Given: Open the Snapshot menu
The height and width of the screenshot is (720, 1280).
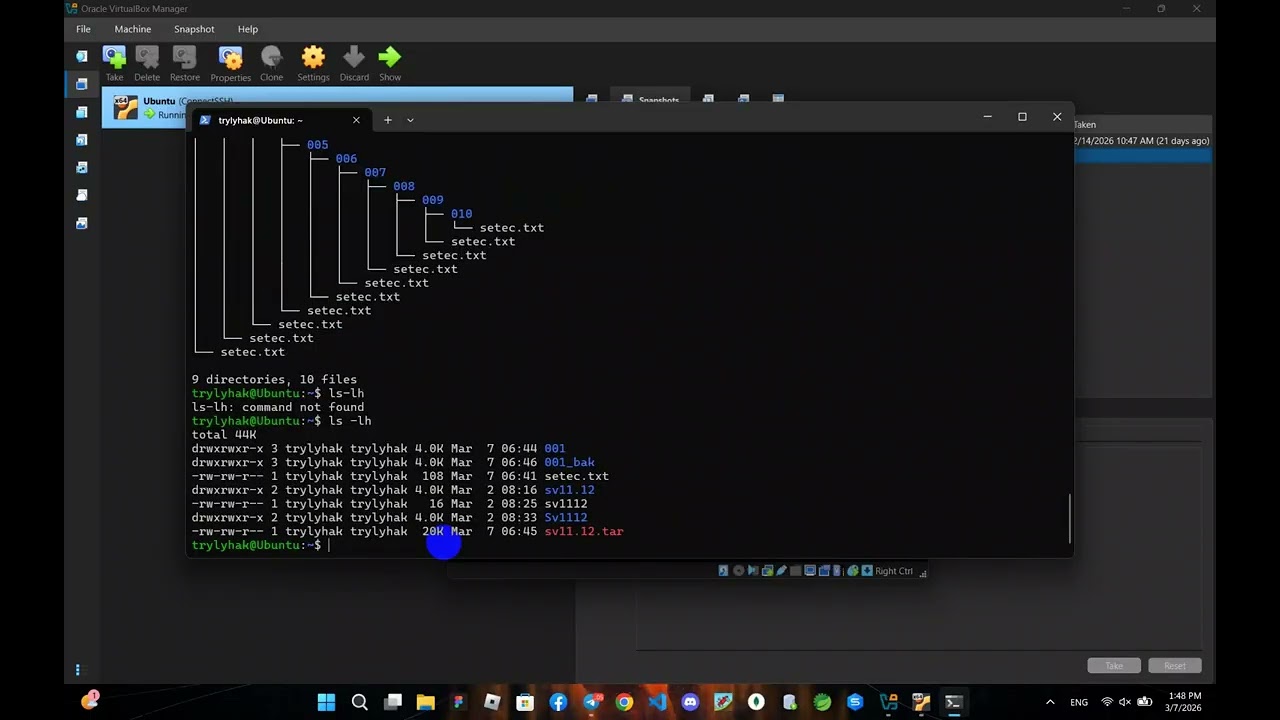Looking at the screenshot, I should click(194, 29).
